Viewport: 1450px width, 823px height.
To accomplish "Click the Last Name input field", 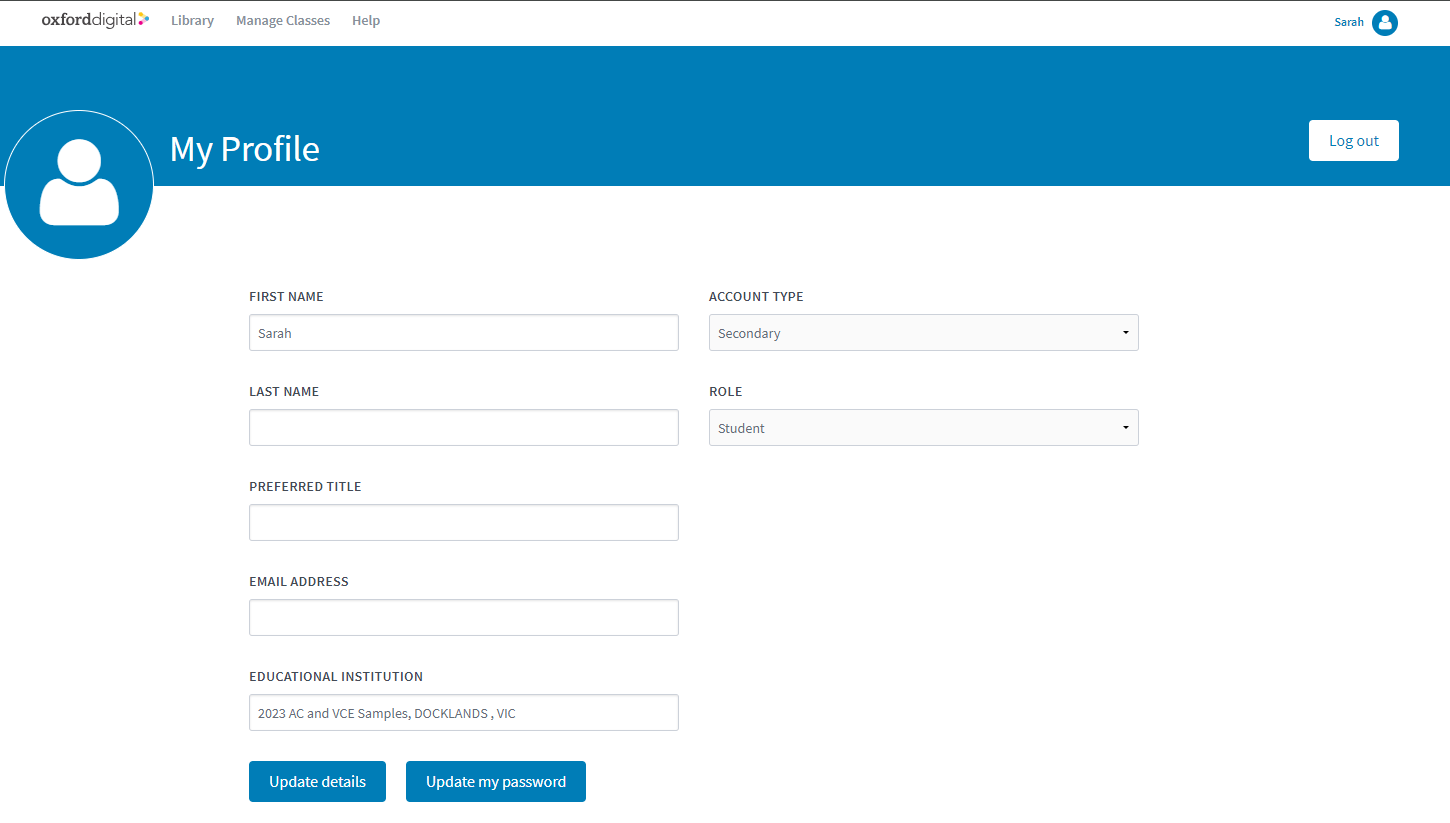I will pyautogui.click(x=463, y=427).
